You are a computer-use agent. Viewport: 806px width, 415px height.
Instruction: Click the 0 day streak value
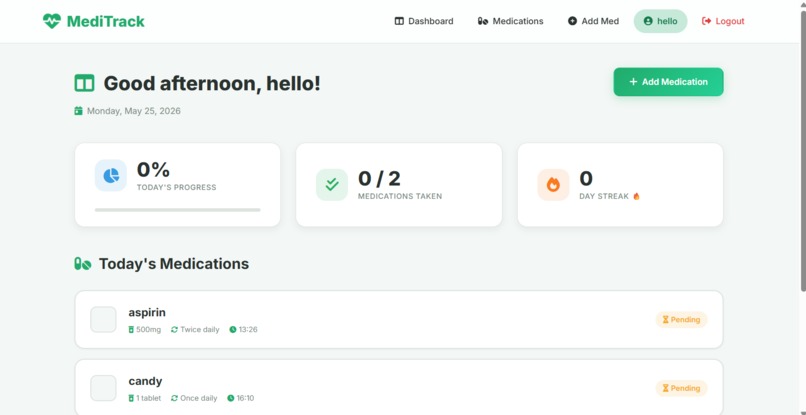click(x=586, y=178)
